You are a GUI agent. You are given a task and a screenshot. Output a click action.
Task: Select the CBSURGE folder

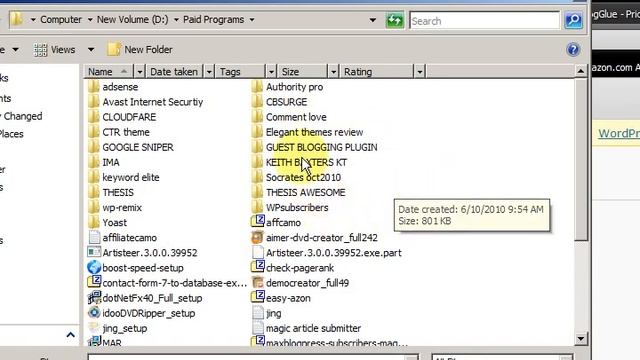280,102
